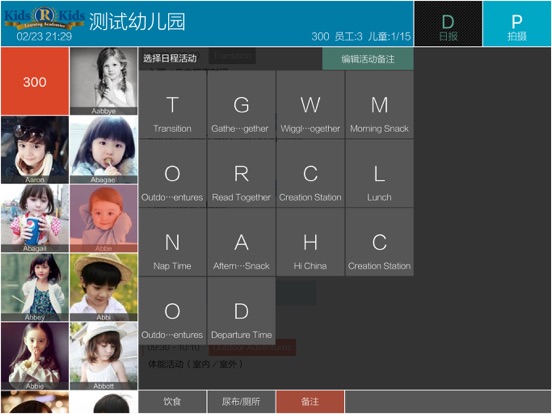This screenshot has height=414, width=552.
Task: Select the Afternoon Snack activity tile
Action: [241, 242]
